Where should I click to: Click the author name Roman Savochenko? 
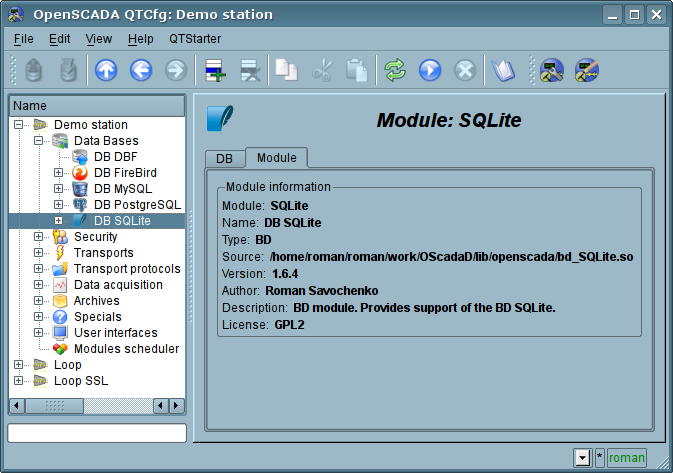pos(321,291)
